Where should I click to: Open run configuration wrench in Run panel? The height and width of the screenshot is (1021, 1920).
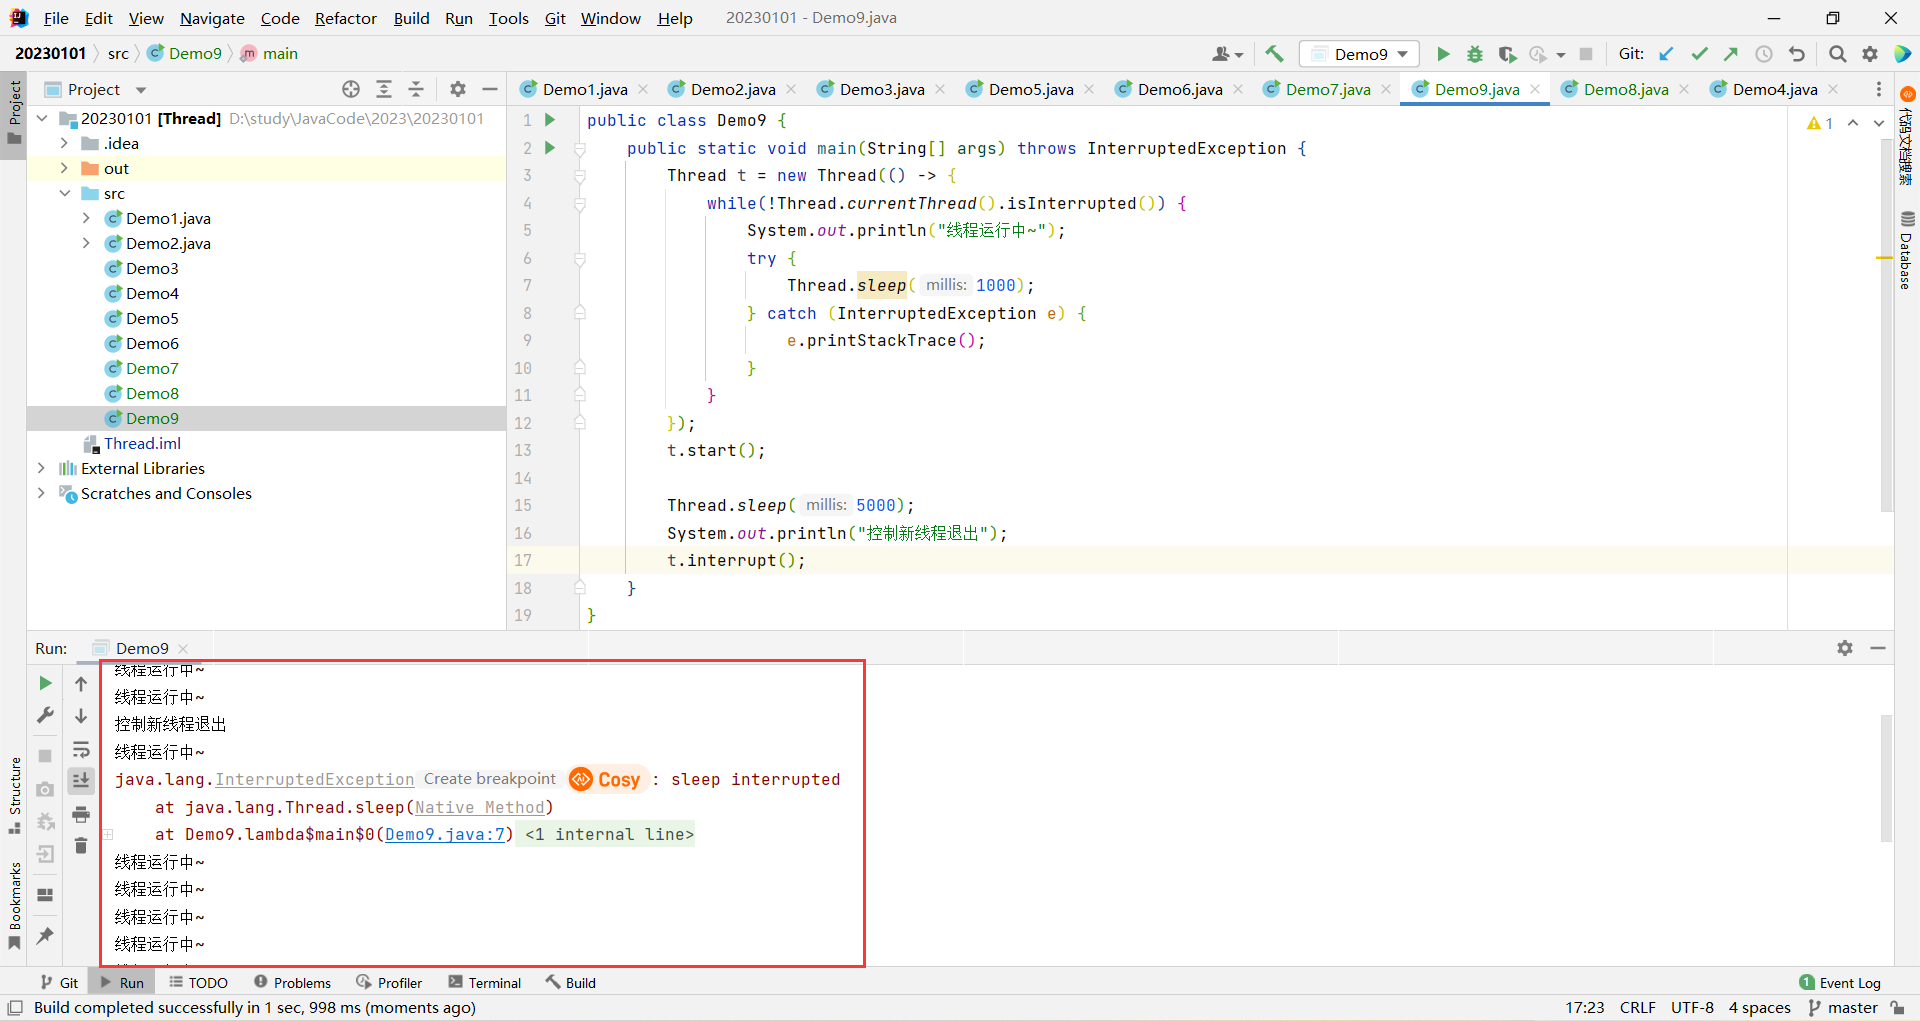[45, 716]
